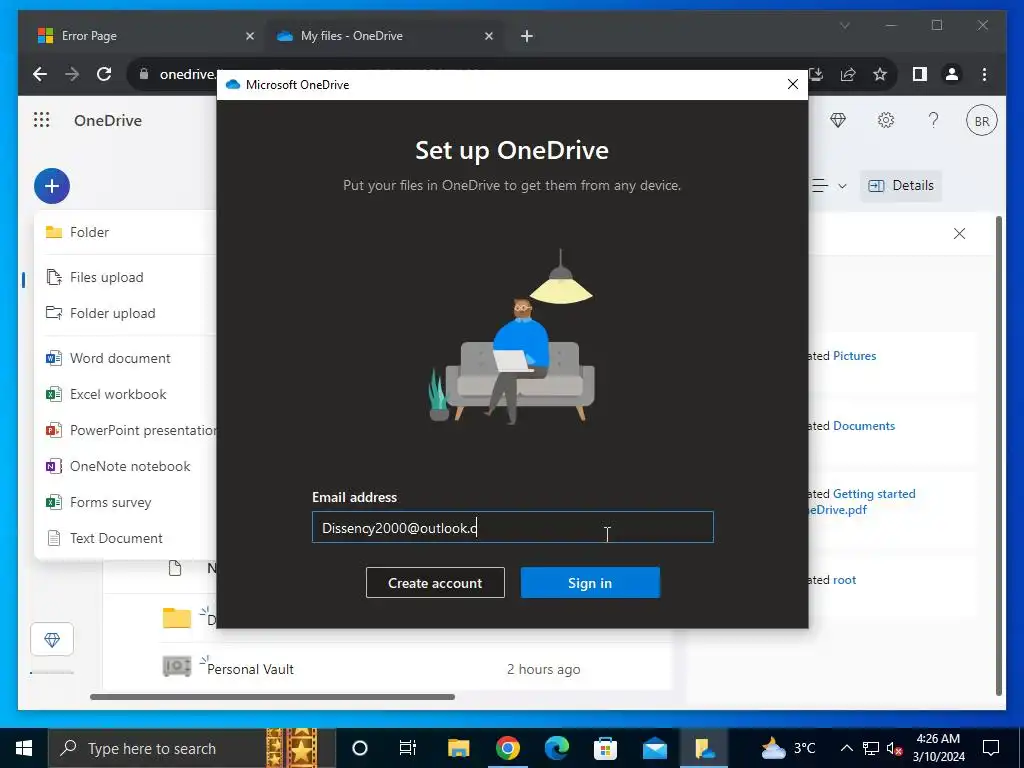Open Google Chrome from taskbar

tap(507, 748)
